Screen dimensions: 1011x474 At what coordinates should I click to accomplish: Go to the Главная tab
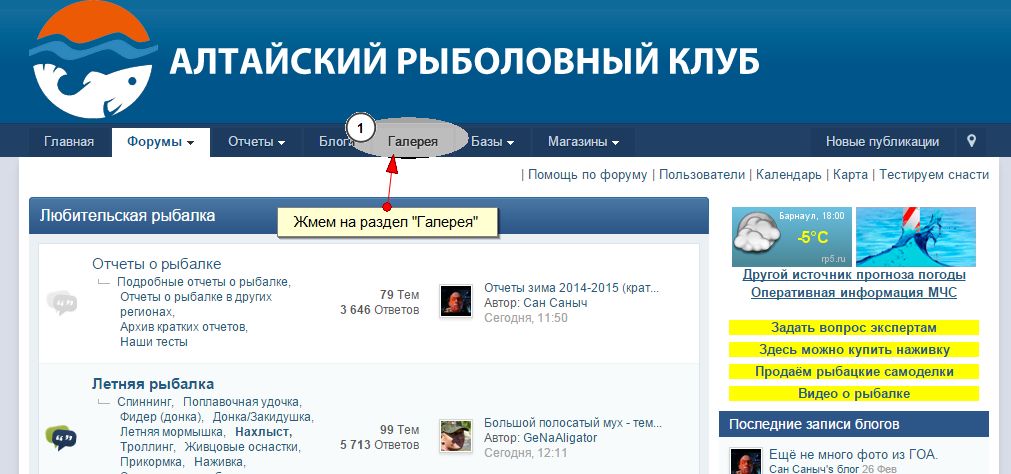[69, 142]
